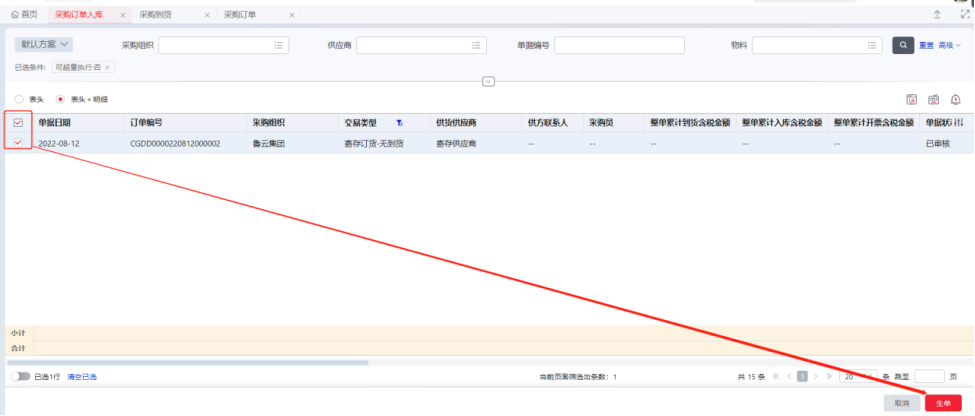
Task: Uncheck the row dated 2022-08-12
Action: coord(18,144)
